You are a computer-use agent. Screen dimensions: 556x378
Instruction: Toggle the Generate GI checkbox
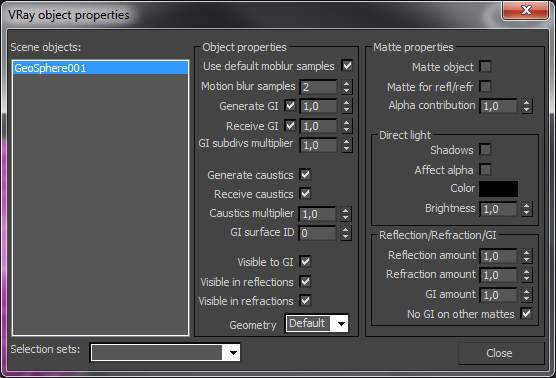(290, 106)
